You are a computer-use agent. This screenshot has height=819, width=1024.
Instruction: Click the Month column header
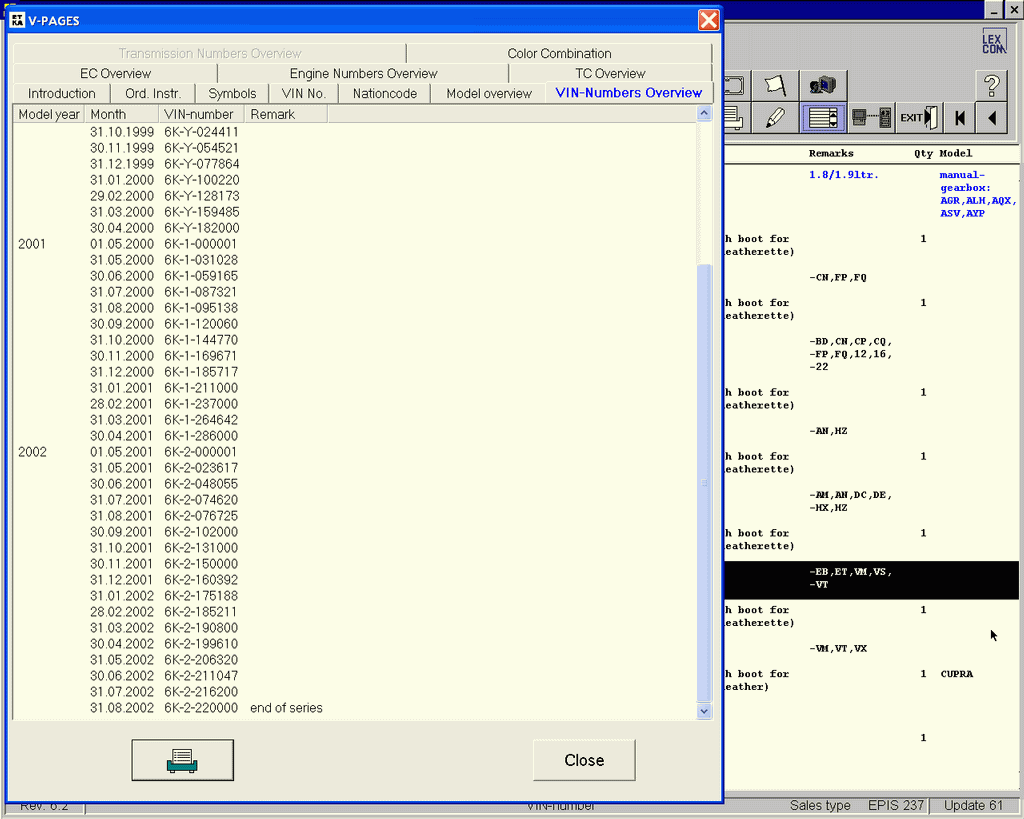click(x=121, y=114)
